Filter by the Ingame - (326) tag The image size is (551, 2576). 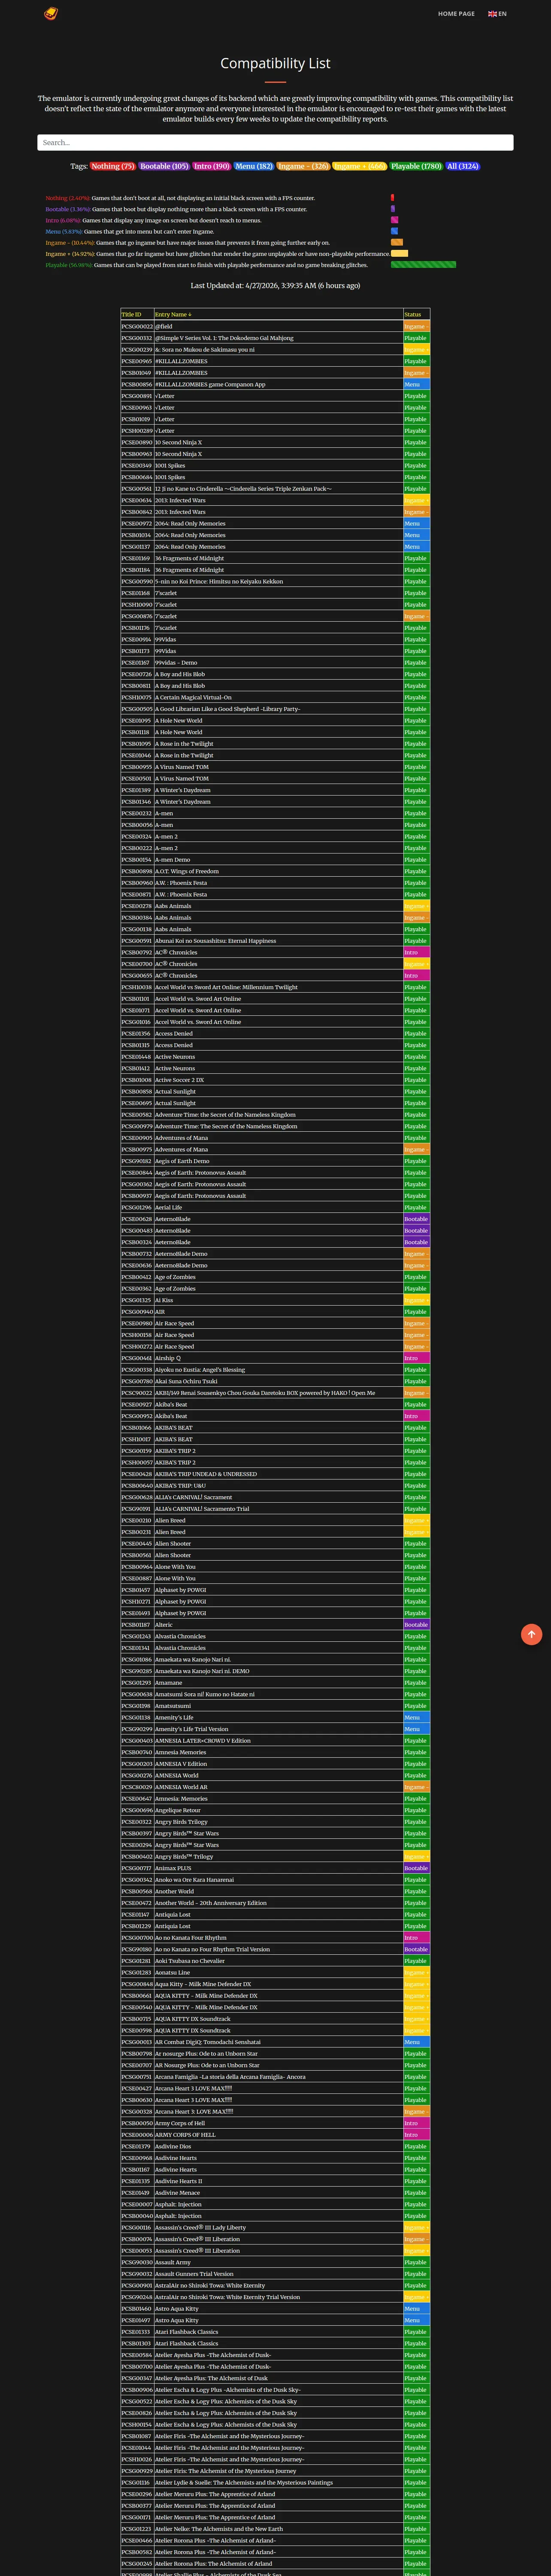(x=303, y=166)
